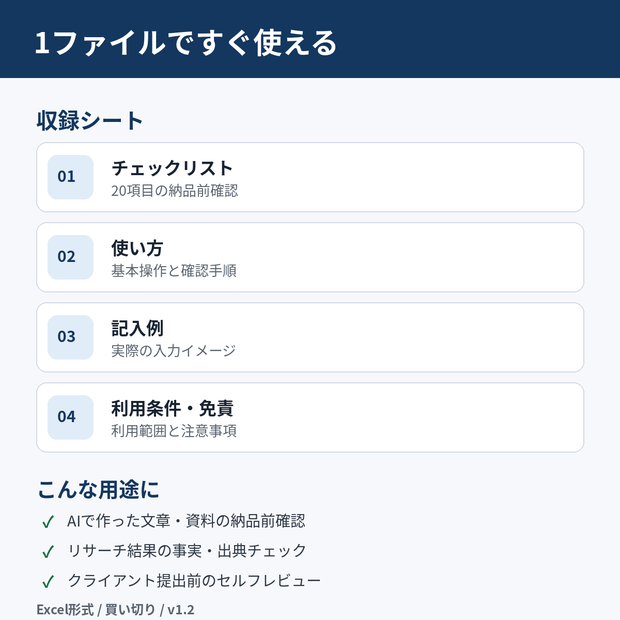Click the 02 number badge

pos(70,257)
